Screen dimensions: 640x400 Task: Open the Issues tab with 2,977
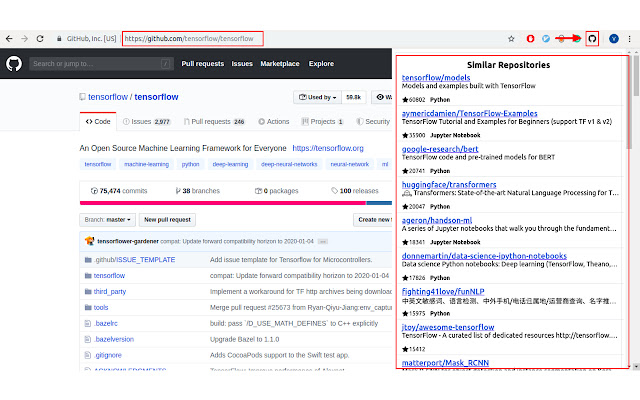[147, 122]
